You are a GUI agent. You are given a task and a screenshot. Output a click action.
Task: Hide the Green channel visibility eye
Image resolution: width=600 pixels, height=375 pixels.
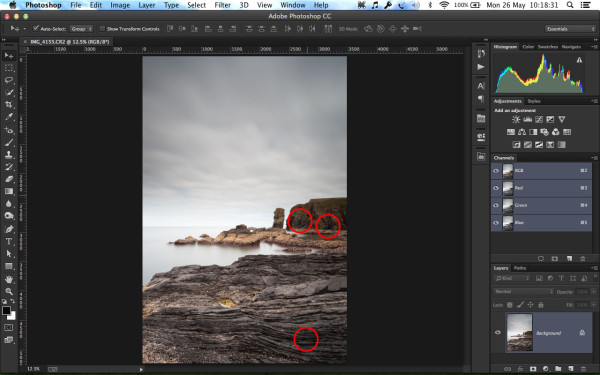coord(496,205)
